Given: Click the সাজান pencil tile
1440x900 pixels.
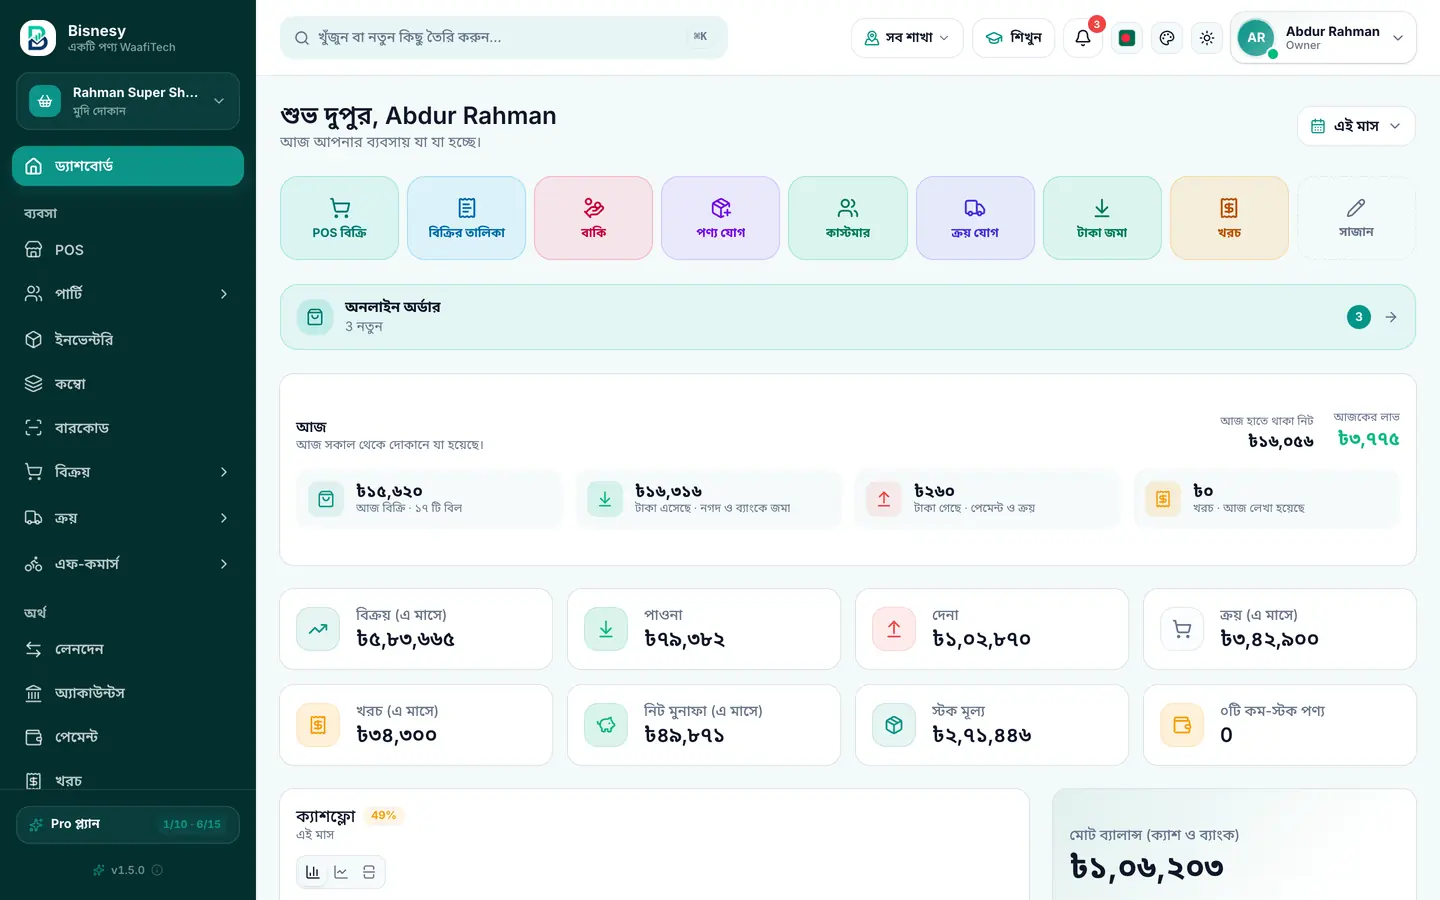Looking at the screenshot, I should point(1356,218).
